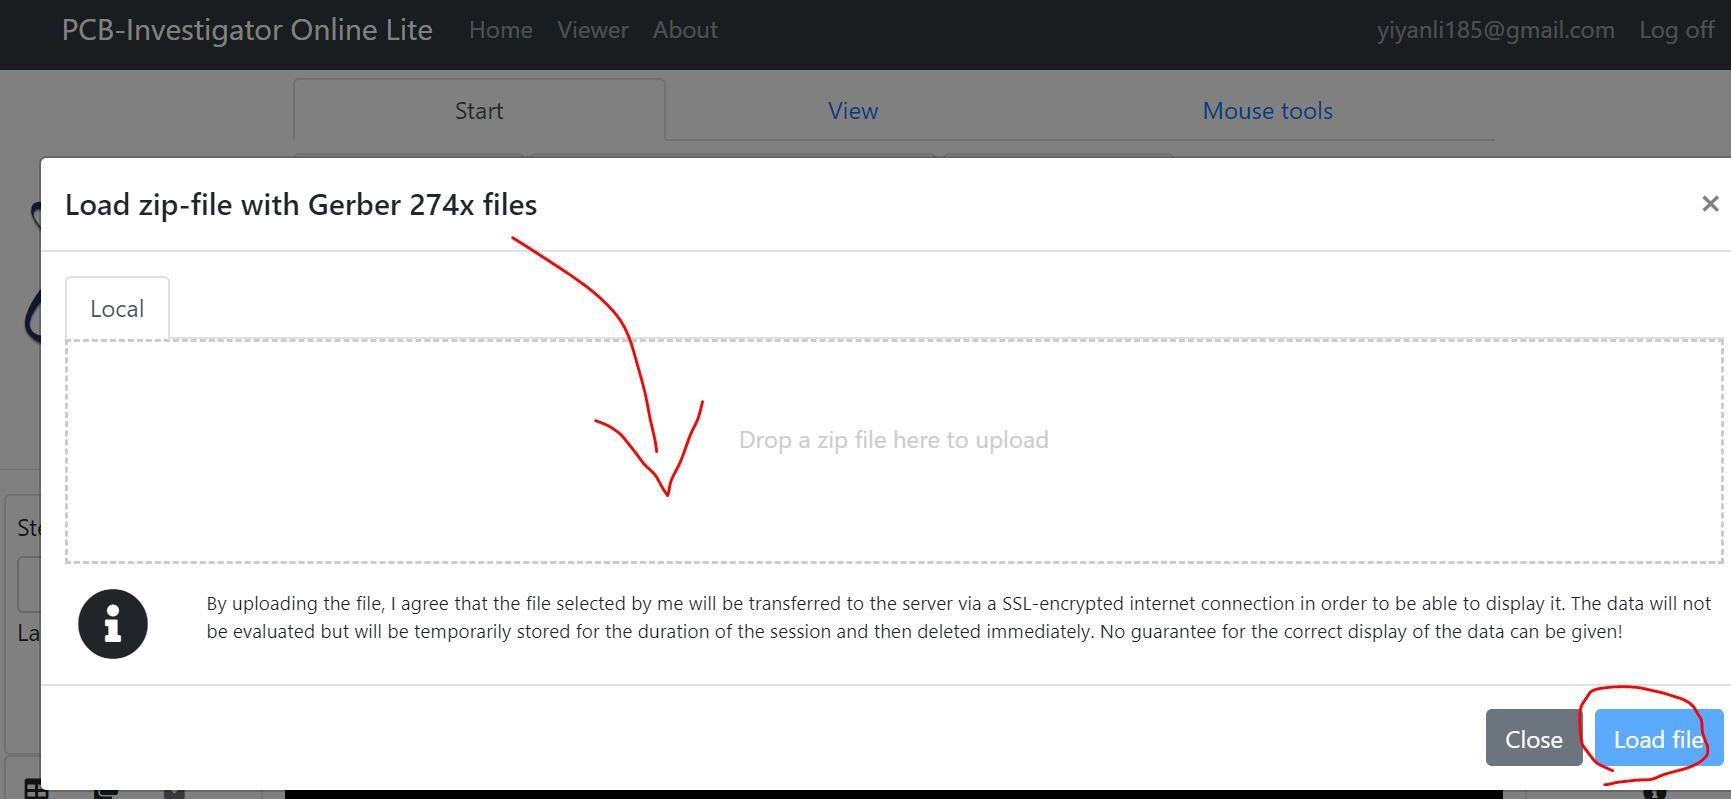Screen dimensions: 1731x799
Task: Go to the Viewer page
Action: pos(592,30)
